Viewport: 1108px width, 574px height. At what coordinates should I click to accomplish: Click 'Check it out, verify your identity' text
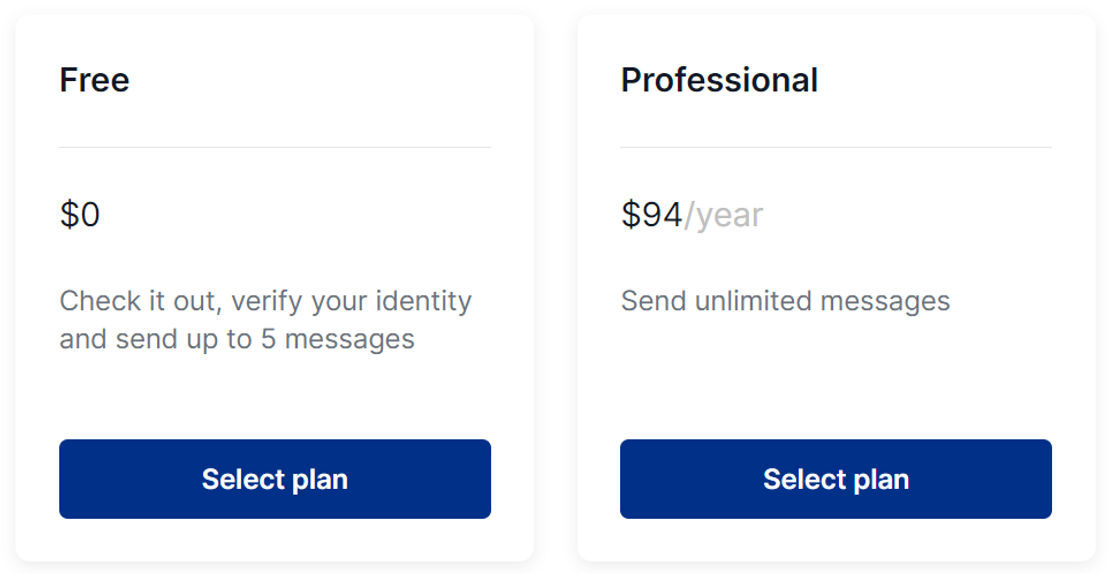point(266,301)
